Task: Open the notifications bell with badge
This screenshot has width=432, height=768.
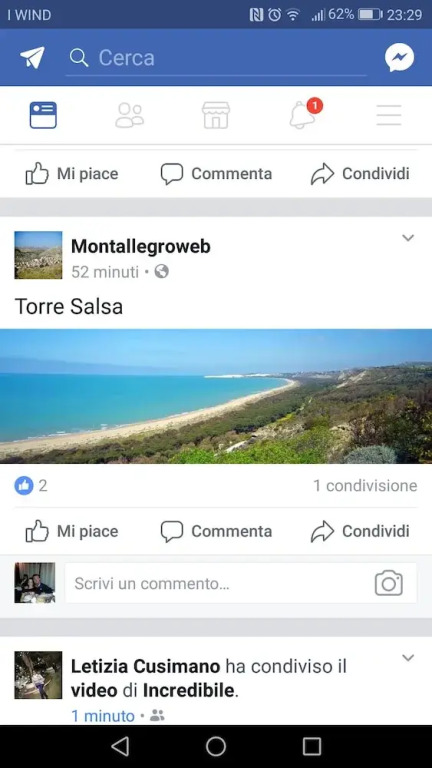Action: coord(303,115)
